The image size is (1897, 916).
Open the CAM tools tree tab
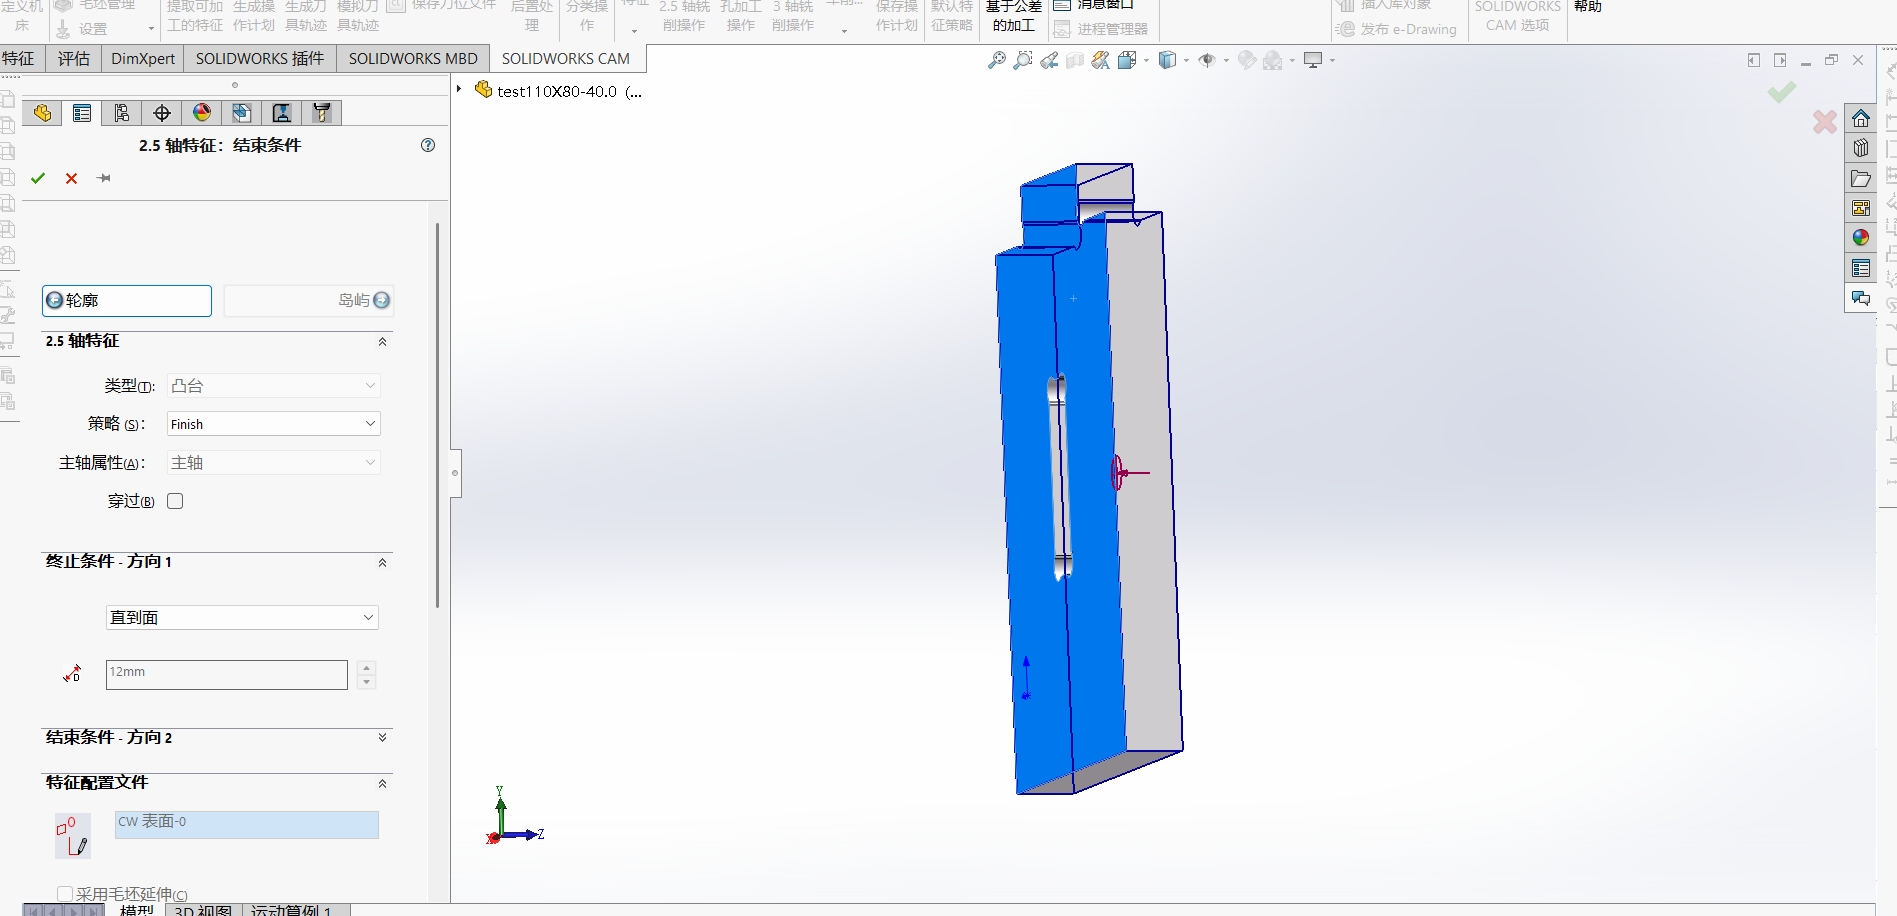(322, 113)
